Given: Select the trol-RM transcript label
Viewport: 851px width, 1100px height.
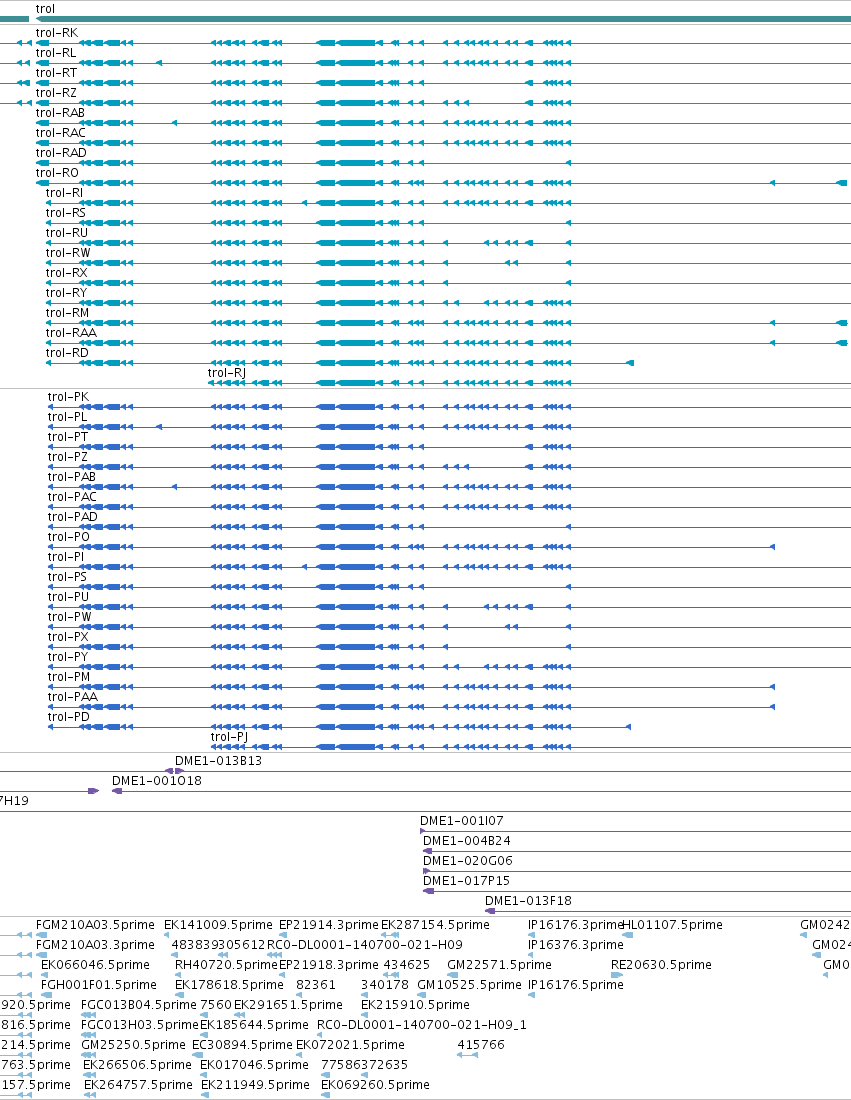Looking at the screenshot, I should [67, 313].
